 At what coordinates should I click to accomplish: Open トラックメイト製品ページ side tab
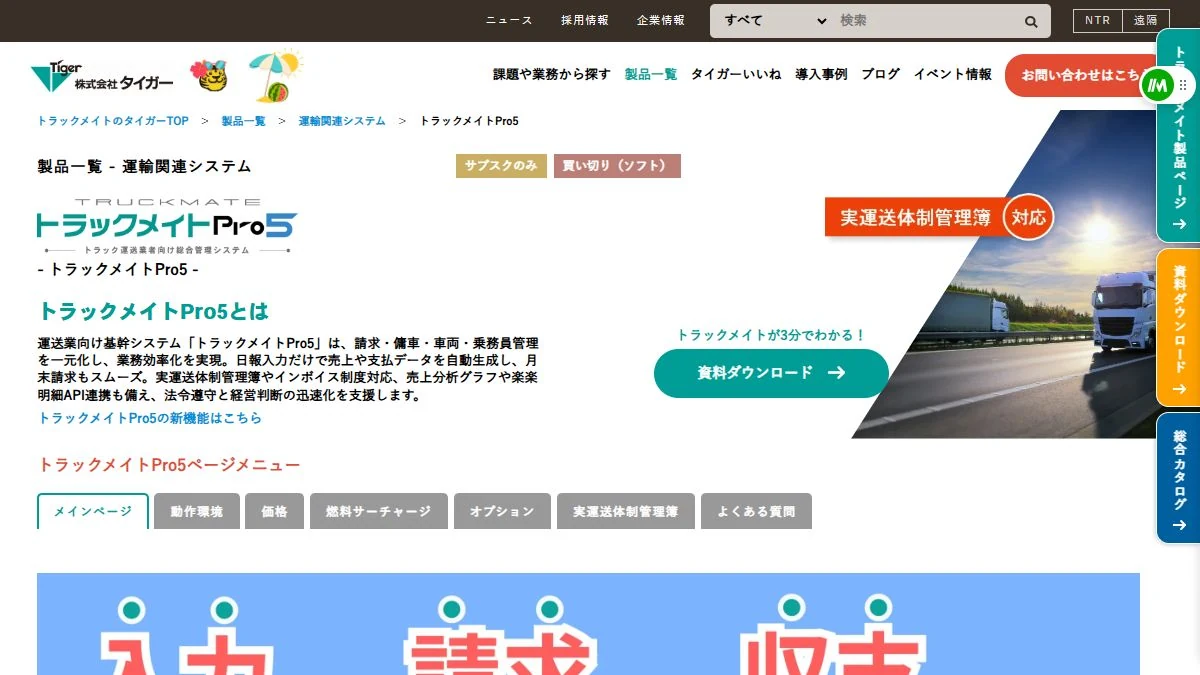pyautogui.click(x=1179, y=136)
